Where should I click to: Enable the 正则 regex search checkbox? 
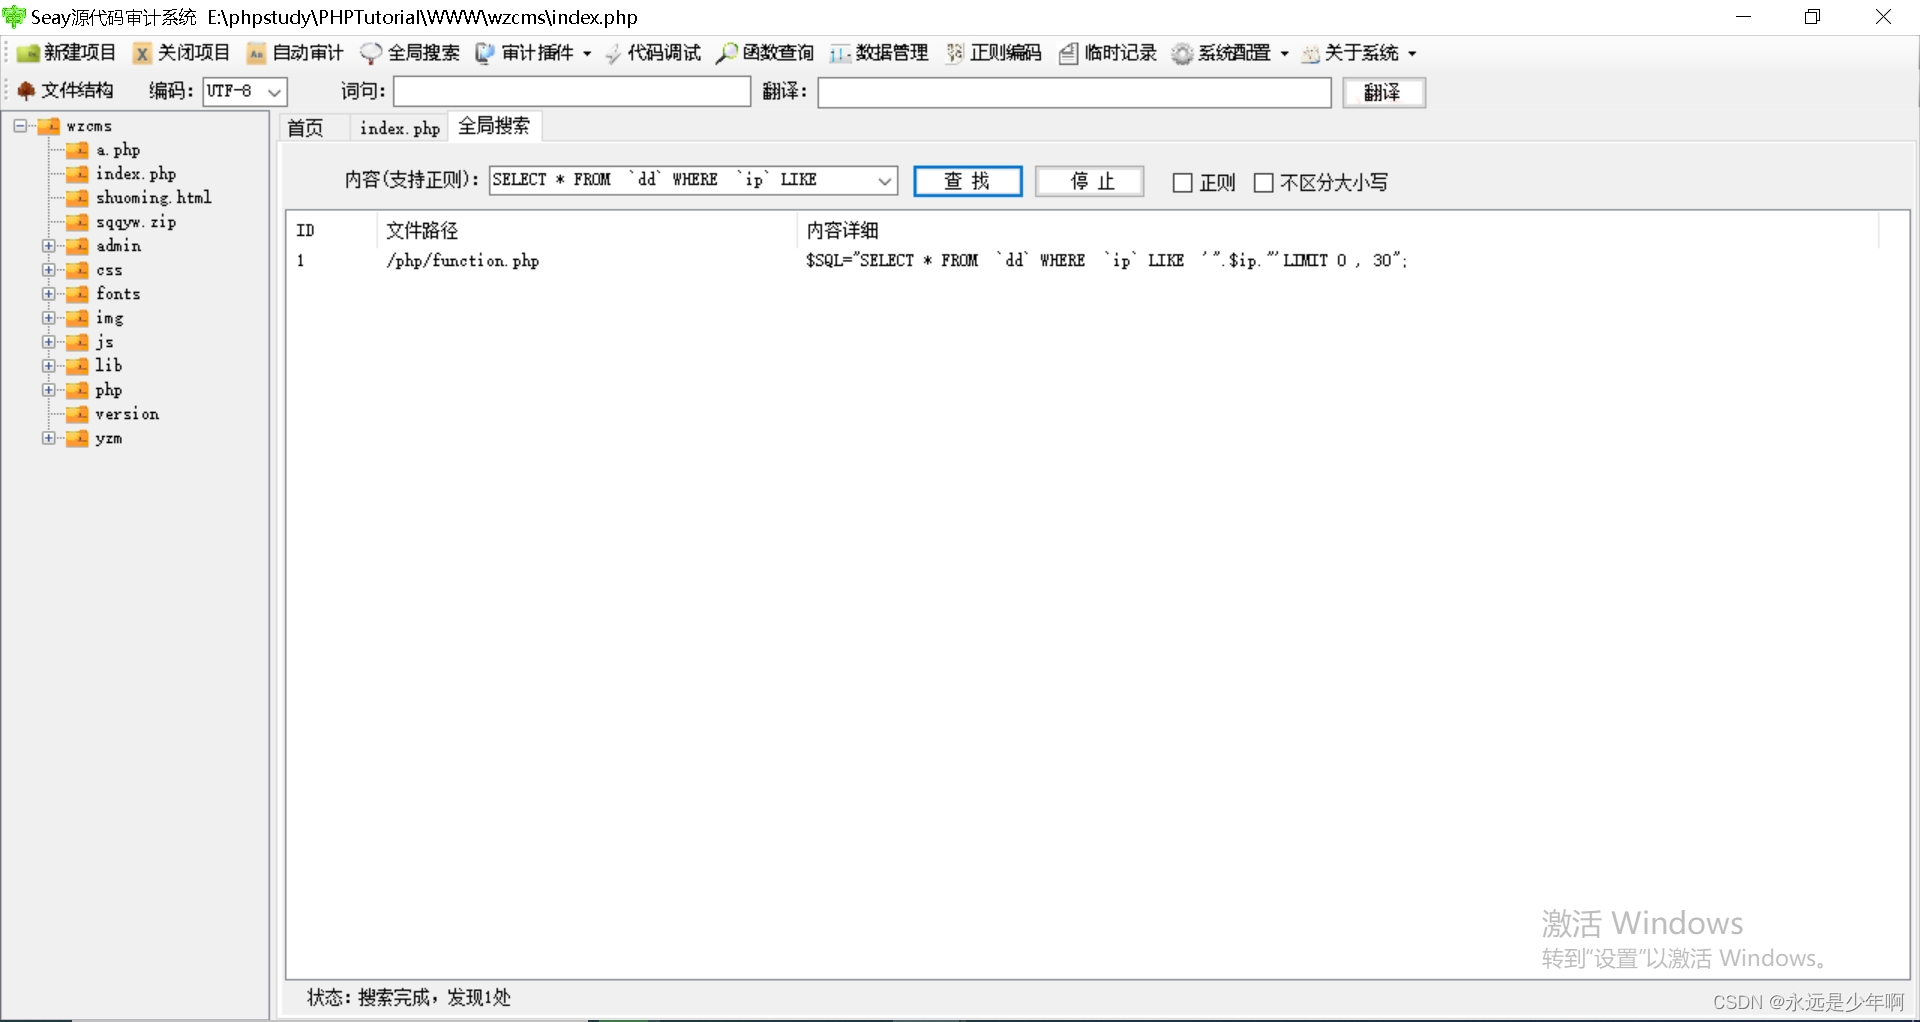pos(1182,182)
